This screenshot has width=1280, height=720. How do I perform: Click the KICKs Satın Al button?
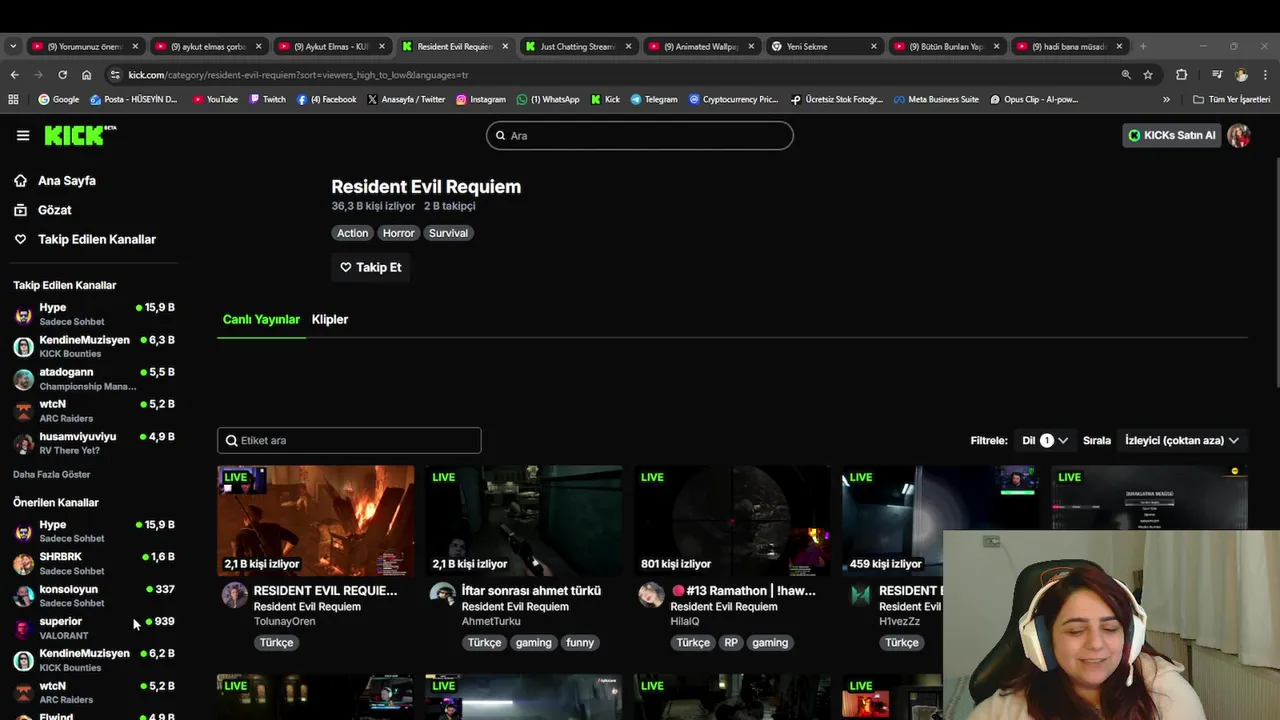(1172, 135)
